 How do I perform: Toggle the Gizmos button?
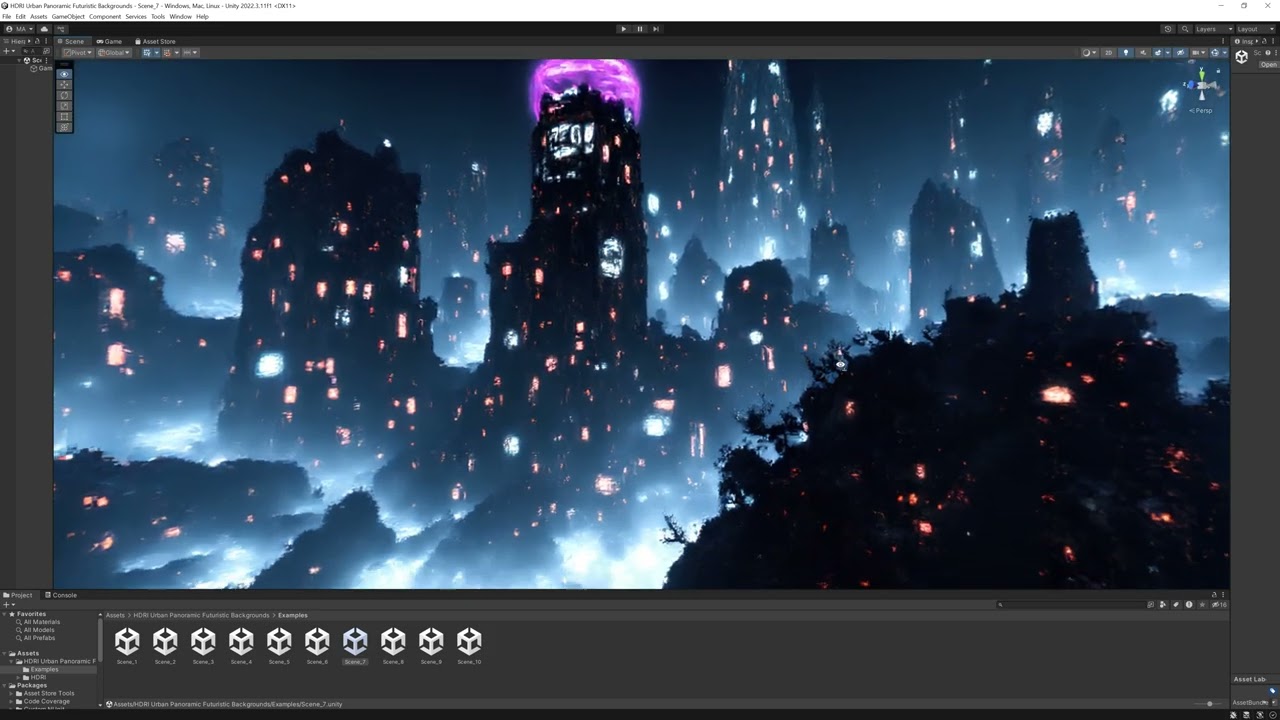coord(1215,52)
